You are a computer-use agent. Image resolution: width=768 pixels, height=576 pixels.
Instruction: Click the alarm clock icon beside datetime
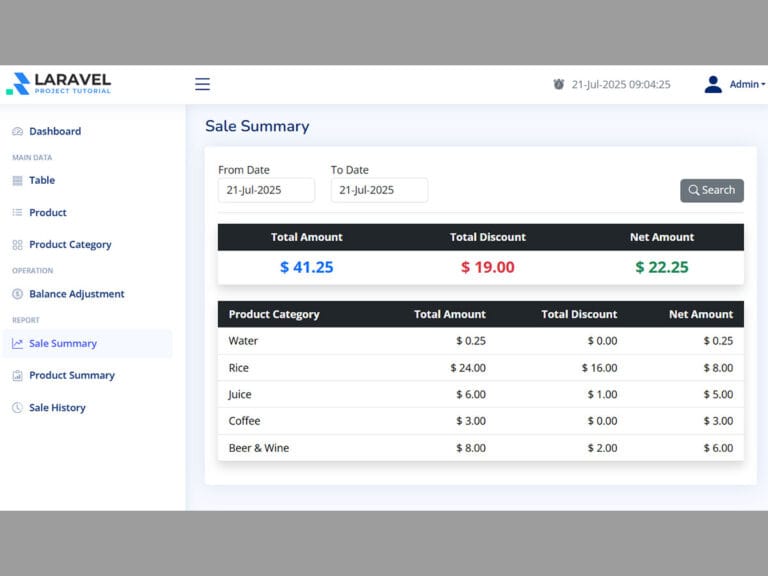point(559,85)
